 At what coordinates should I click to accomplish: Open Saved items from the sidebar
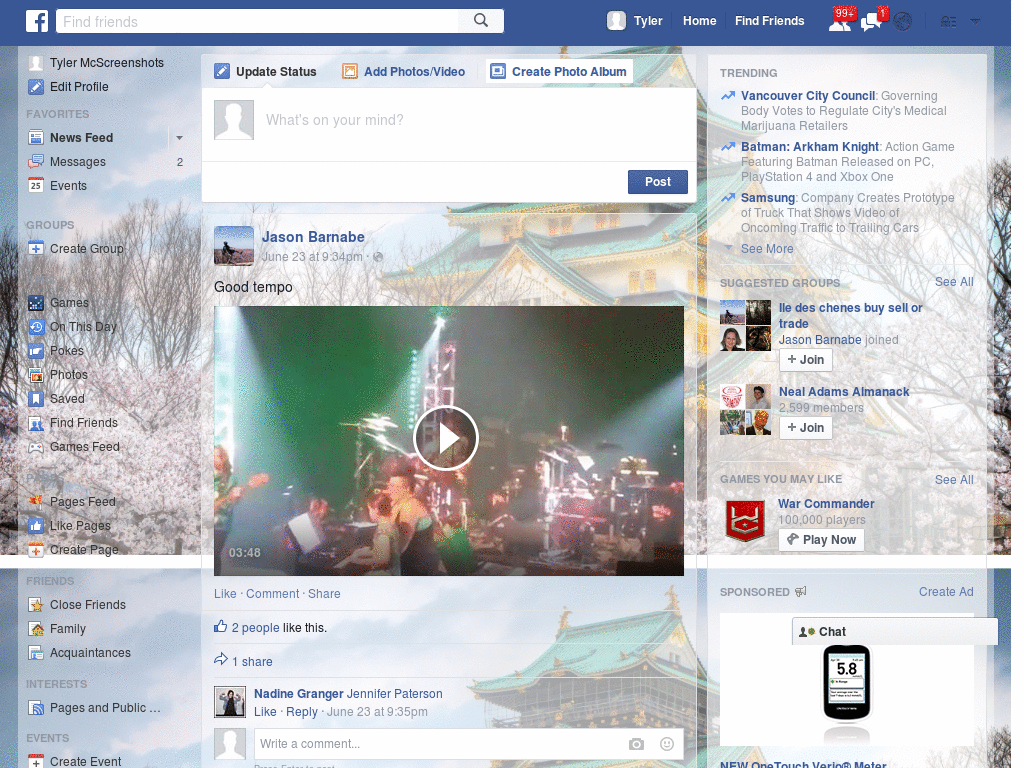click(x=34, y=399)
